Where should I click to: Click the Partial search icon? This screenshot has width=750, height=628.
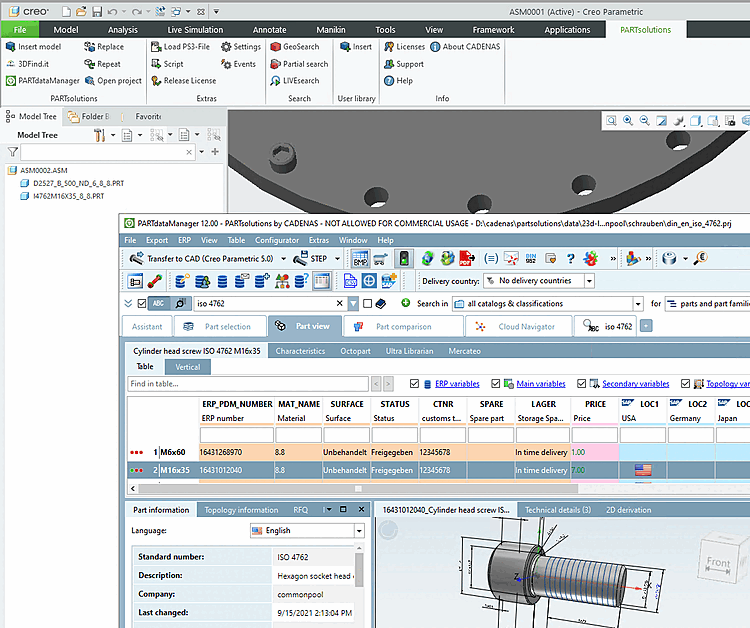(x=274, y=64)
